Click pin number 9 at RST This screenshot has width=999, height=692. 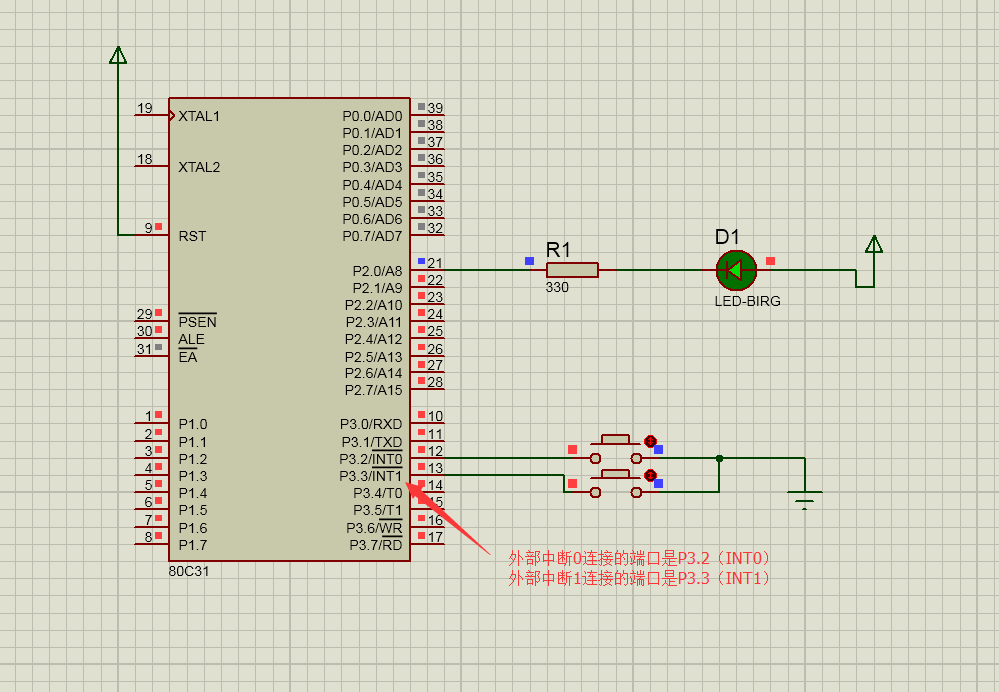click(x=148, y=227)
